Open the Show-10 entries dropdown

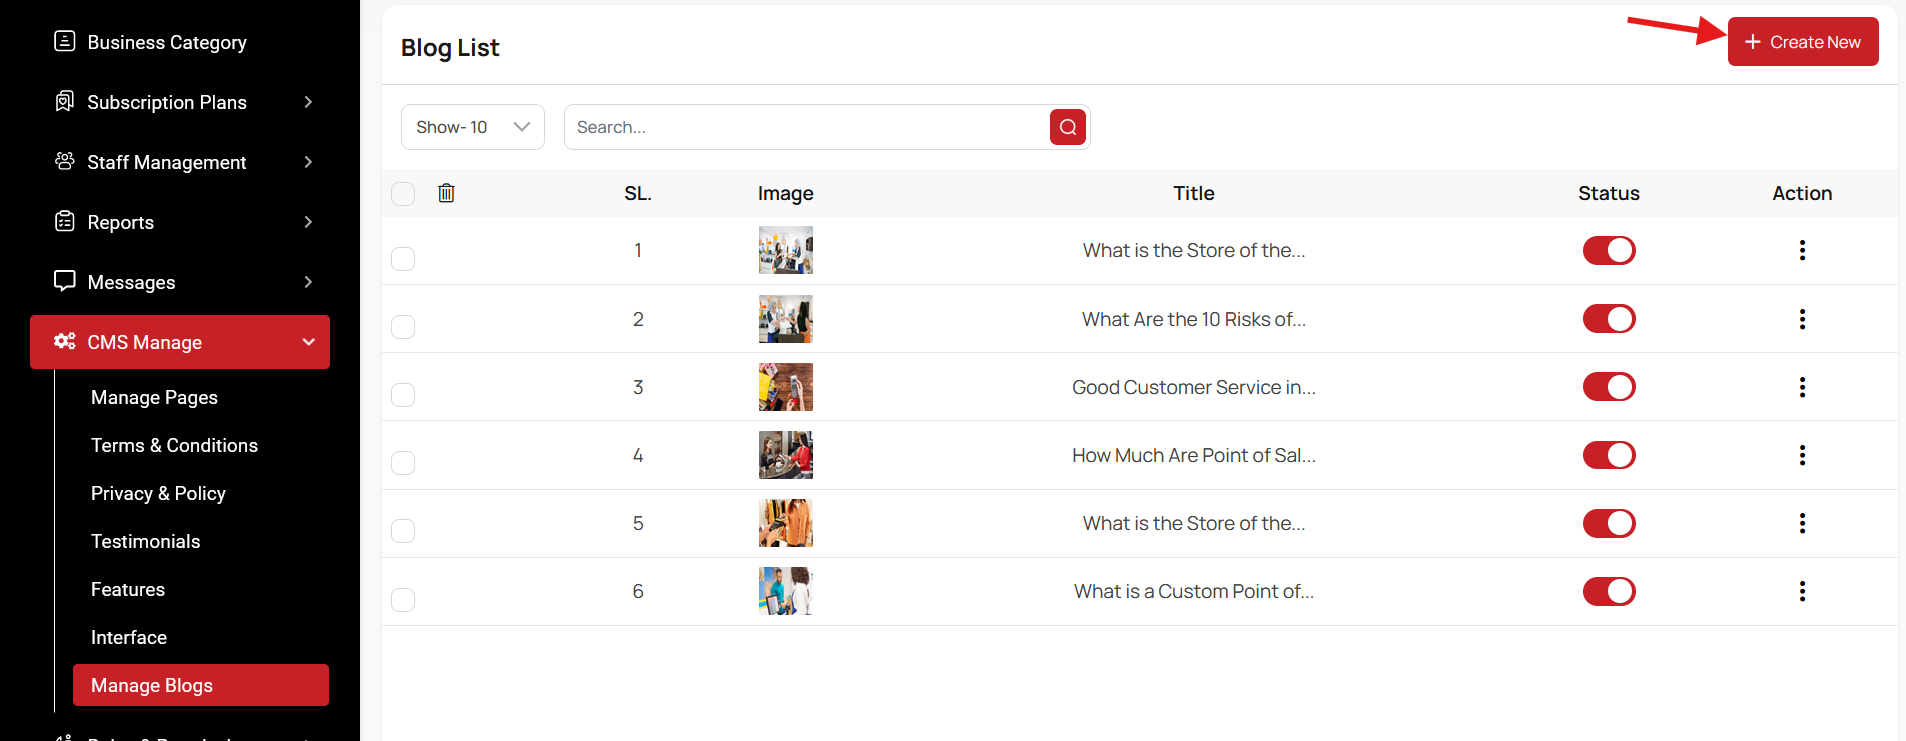472,127
